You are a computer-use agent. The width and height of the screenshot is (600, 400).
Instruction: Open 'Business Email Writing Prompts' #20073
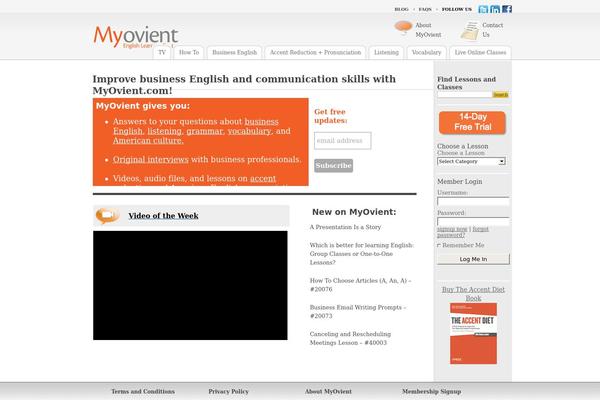click(358, 312)
